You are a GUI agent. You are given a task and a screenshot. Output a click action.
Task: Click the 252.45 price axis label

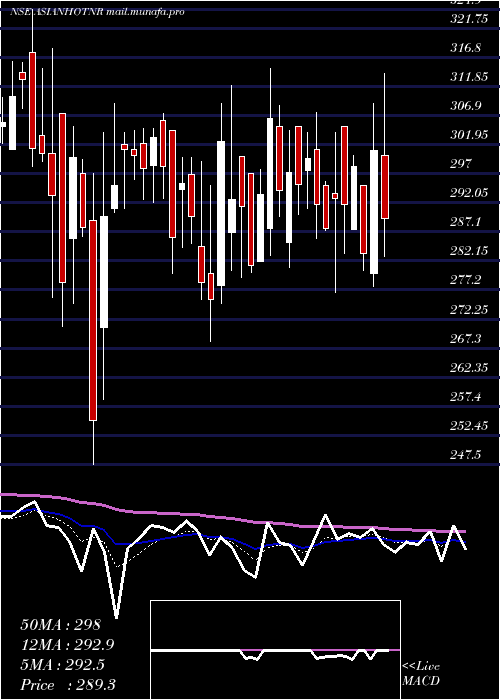[x=469, y=425]
